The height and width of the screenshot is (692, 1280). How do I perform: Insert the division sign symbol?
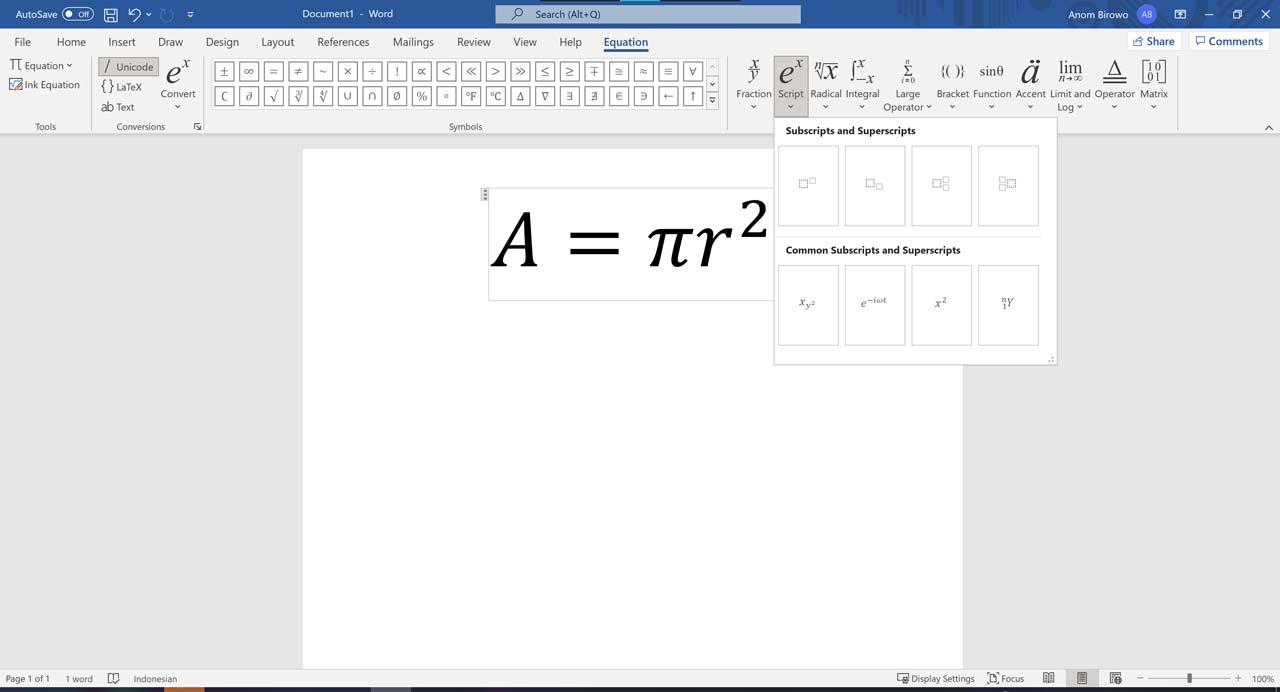point(372,71)
